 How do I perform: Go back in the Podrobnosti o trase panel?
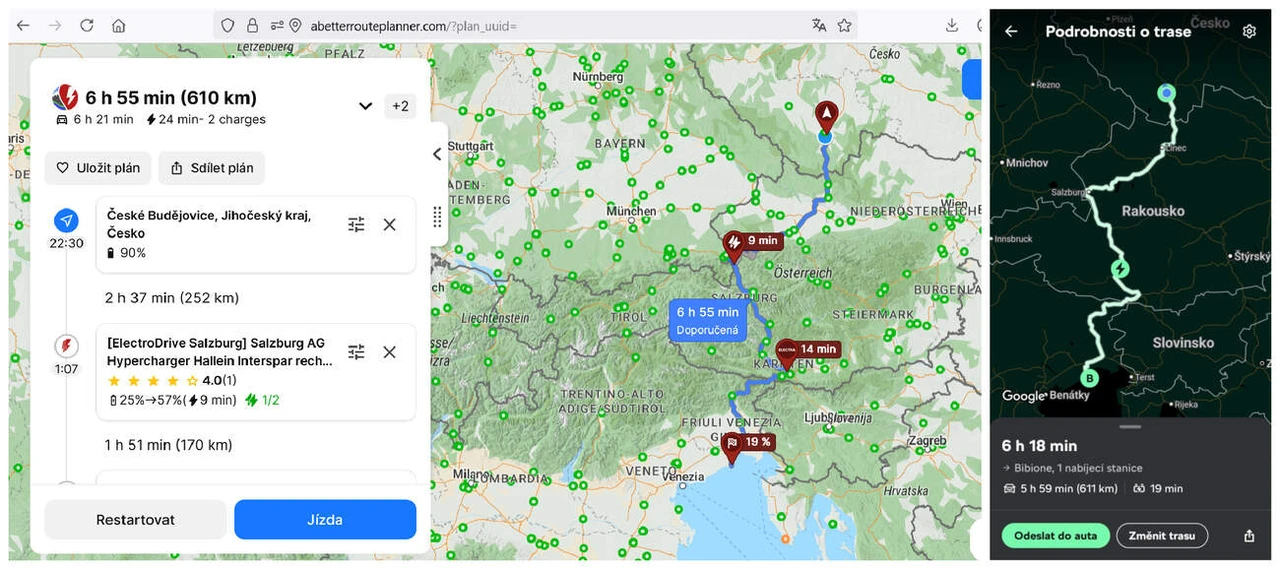1011,31
